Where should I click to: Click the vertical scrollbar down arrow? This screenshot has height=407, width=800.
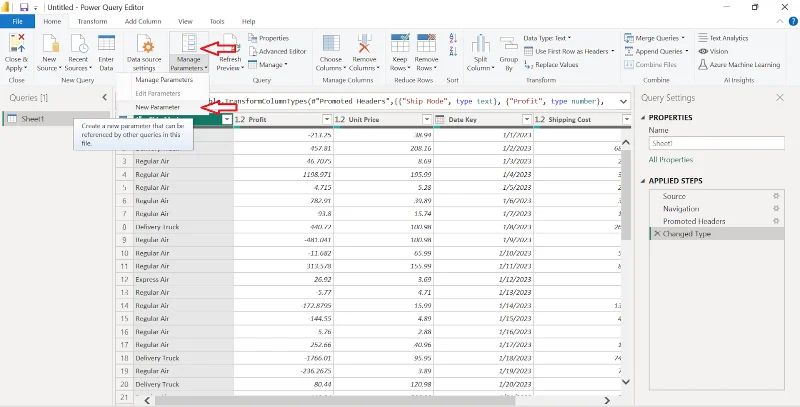pyautogui.click(x=626, y=381)
